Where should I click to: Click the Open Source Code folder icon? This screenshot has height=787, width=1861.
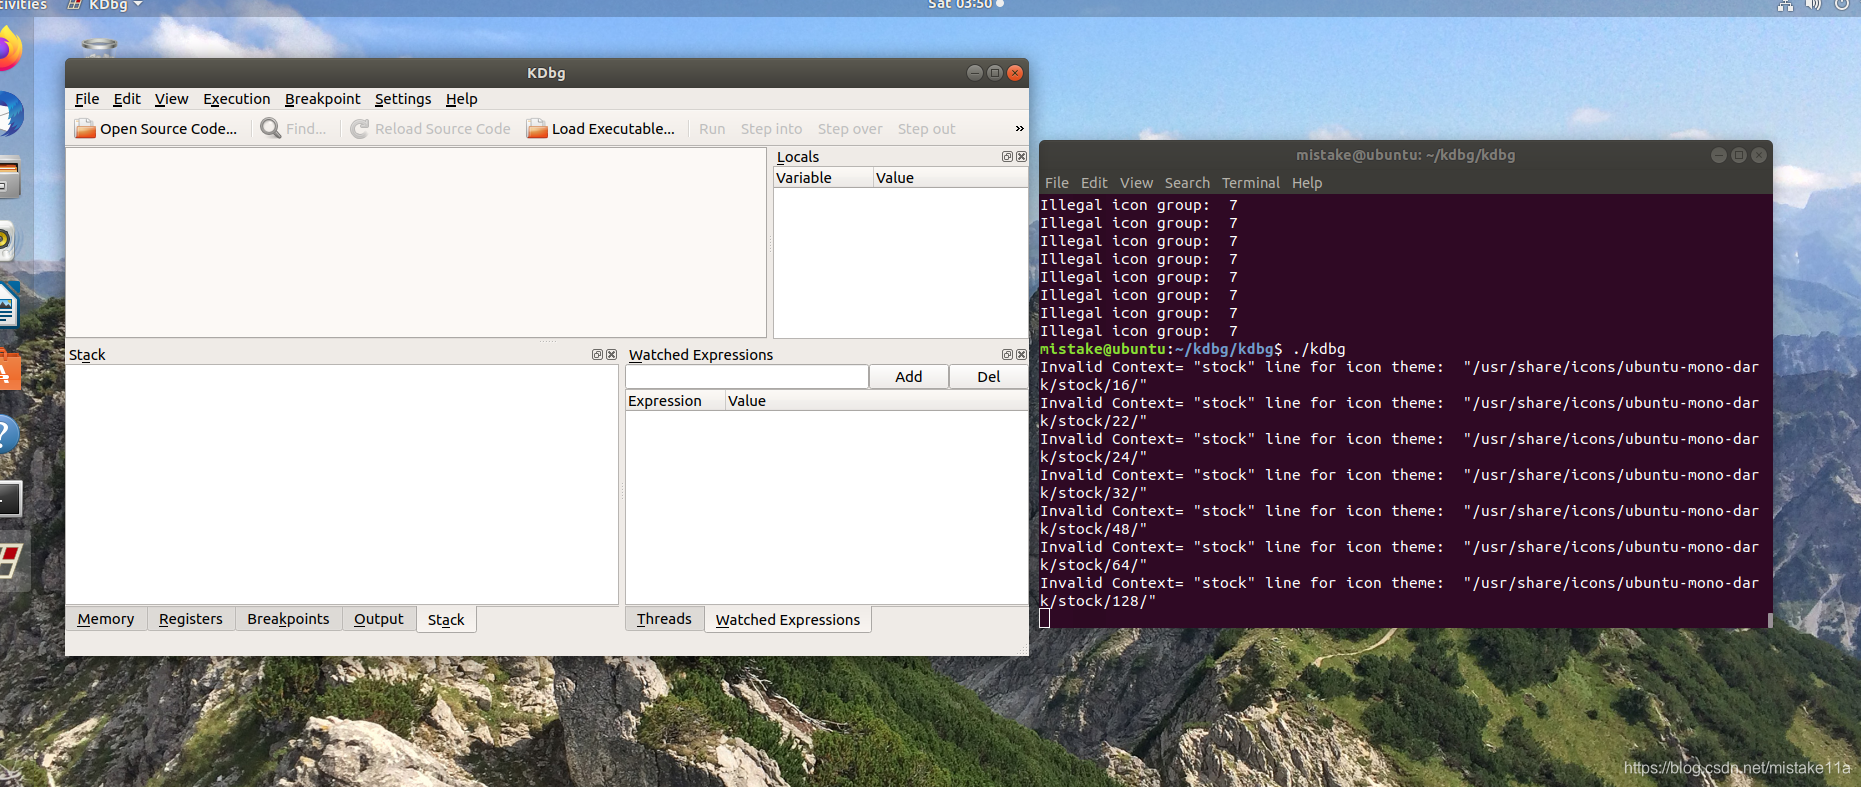click(85, 128)
